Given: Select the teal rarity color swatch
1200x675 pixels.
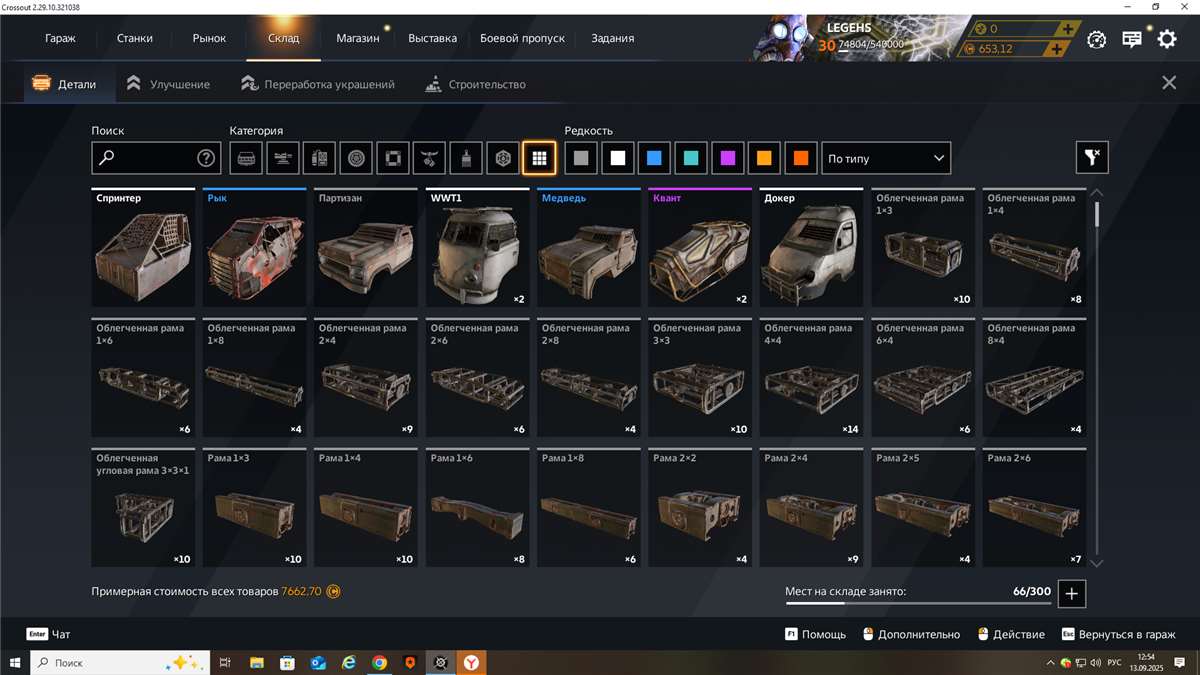Looking at the screenshot, I should [x=691, y=157].
